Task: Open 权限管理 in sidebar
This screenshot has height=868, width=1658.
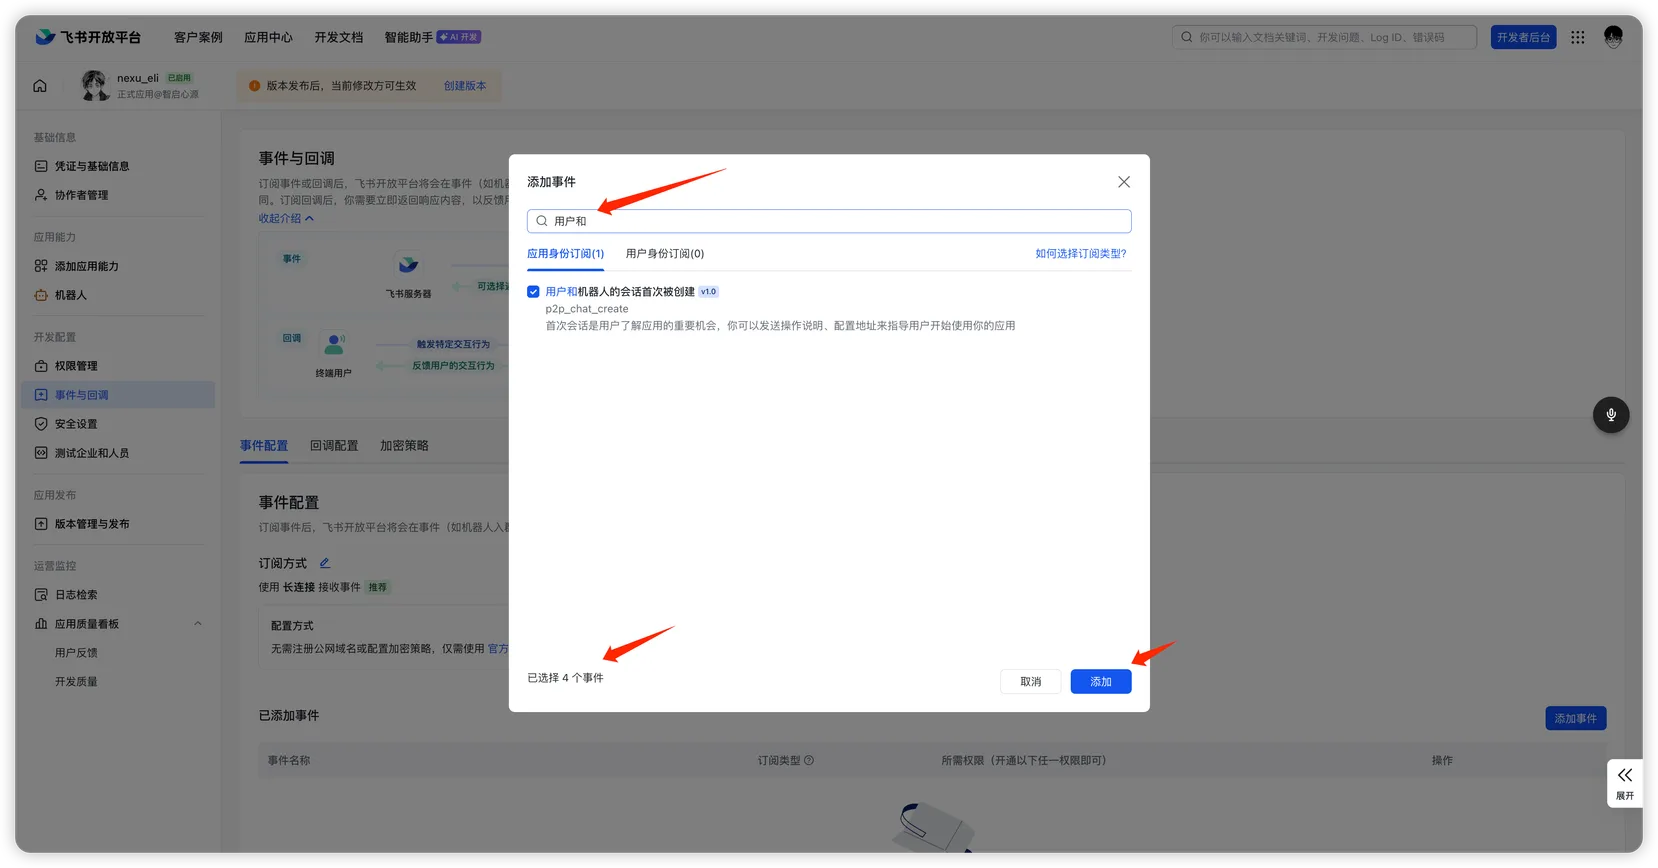Action: pyautogui.click(x=76, y=366)
